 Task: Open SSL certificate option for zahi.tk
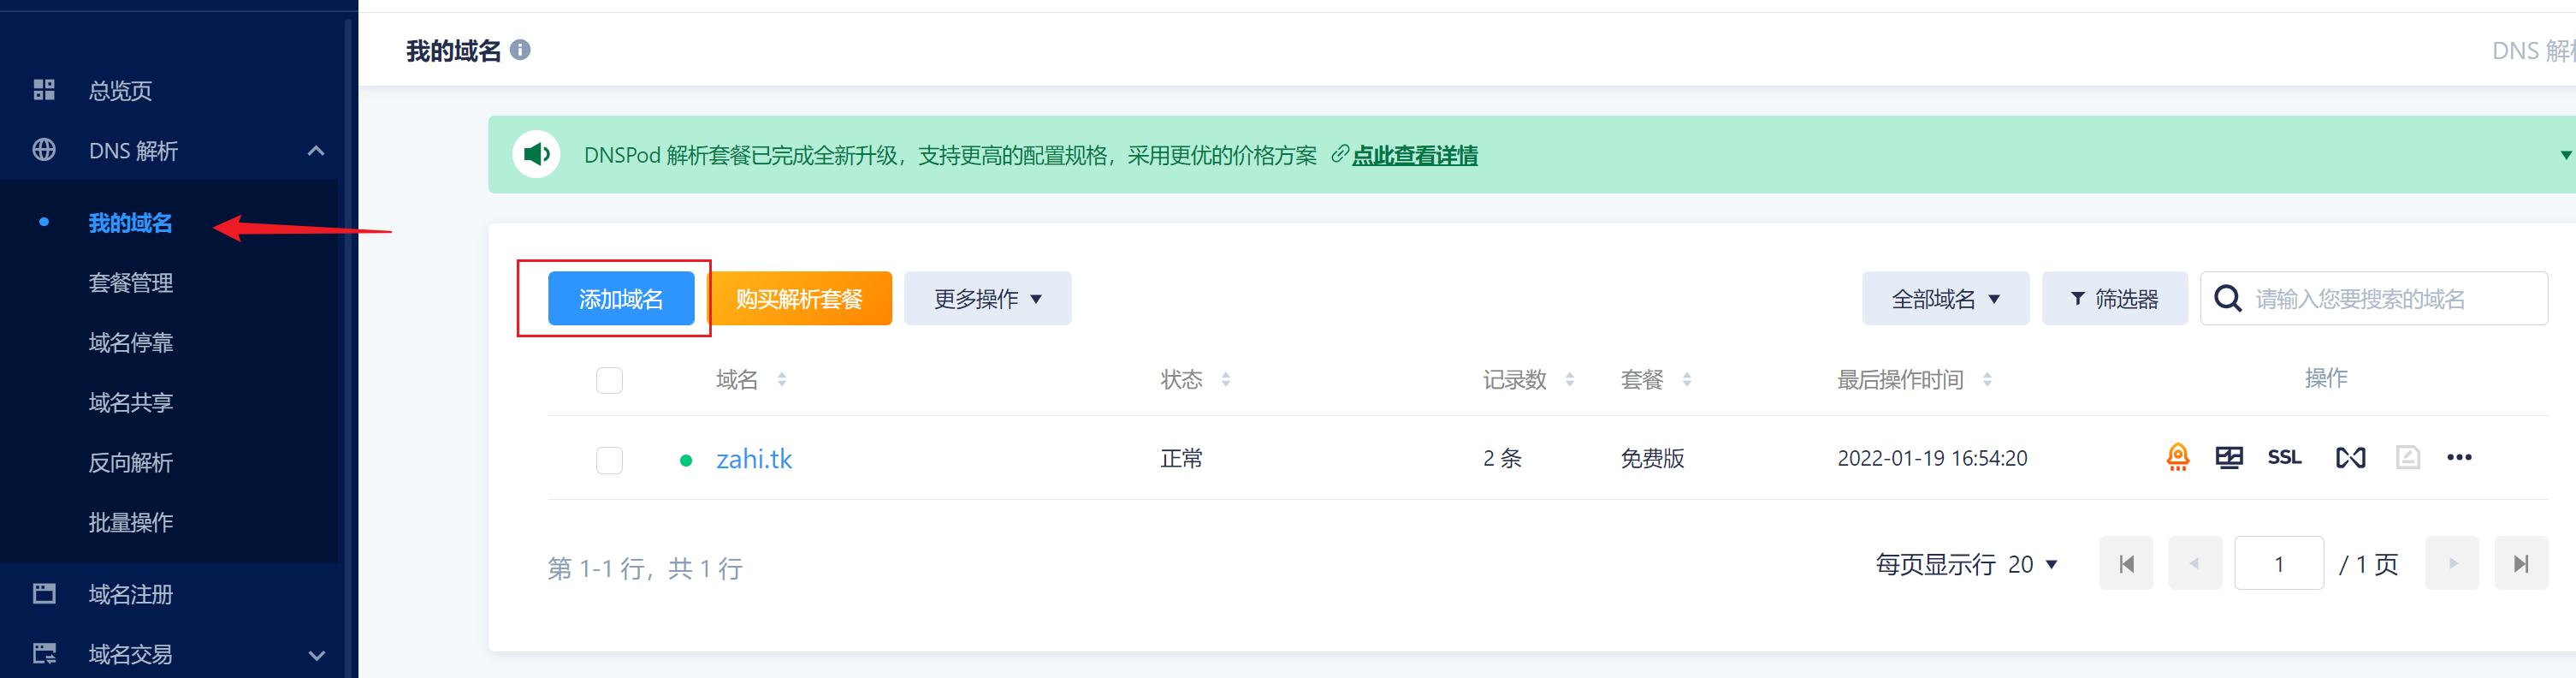2284,458
